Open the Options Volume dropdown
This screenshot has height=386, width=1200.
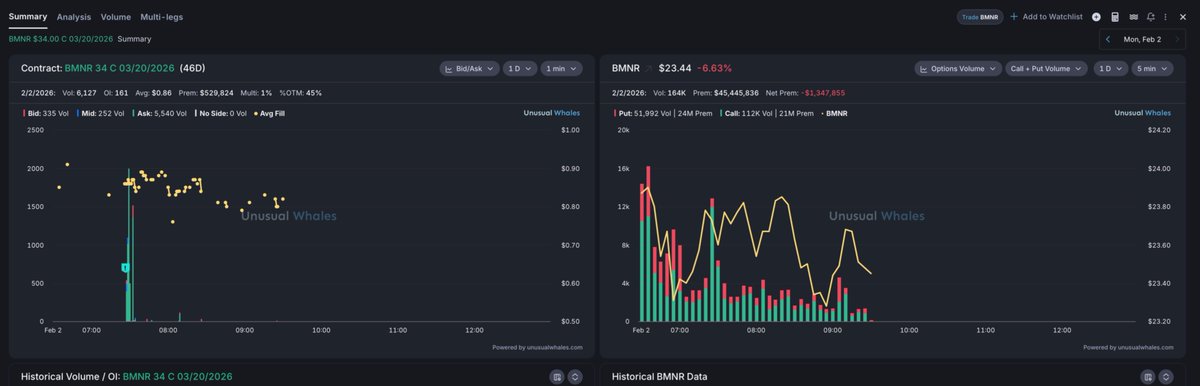click(x=958, y=69)
